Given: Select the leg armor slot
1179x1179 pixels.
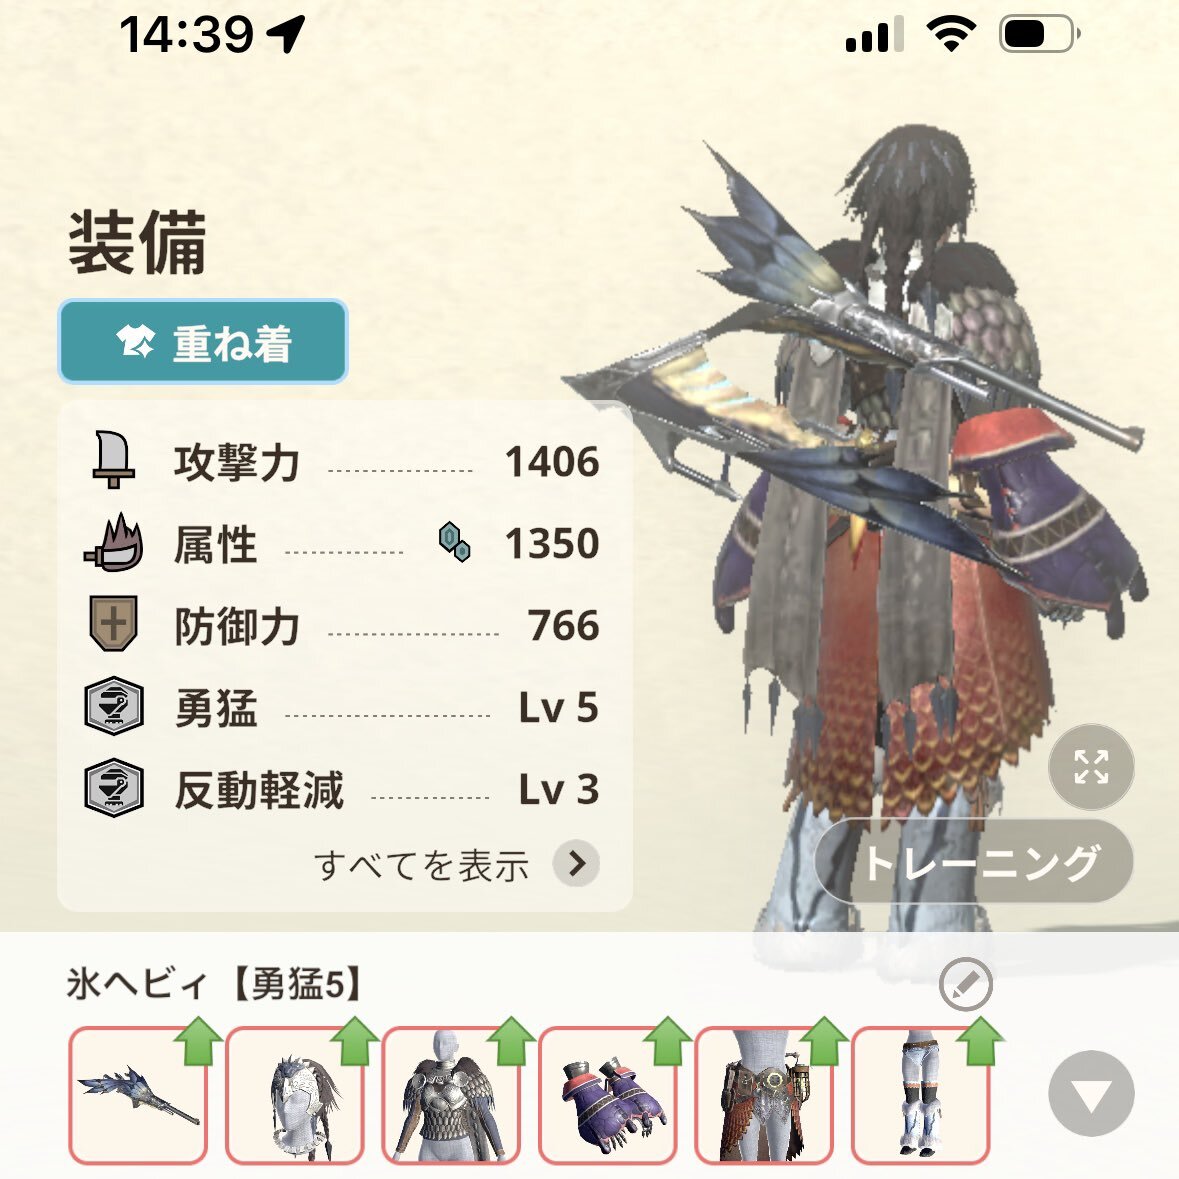Looking at the screenshot, I should pyautogui.click(x=920, y=1095).
